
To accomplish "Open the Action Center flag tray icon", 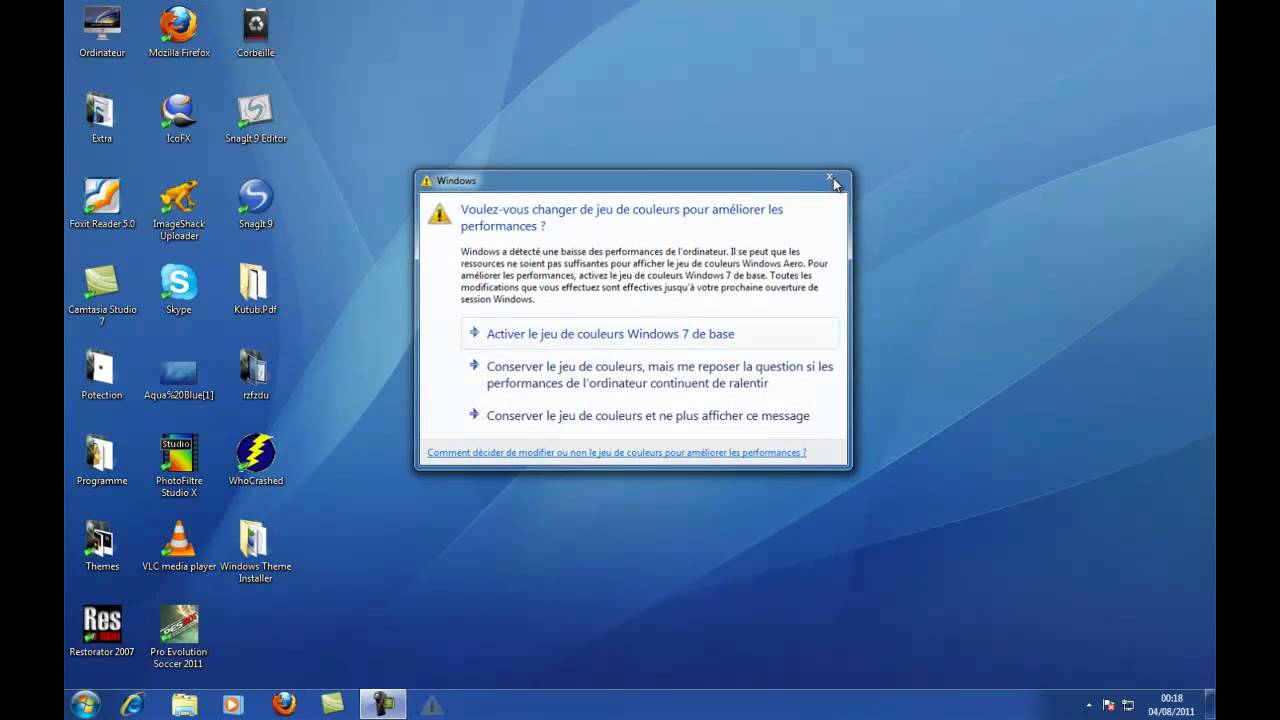I will coord(1108,705).
